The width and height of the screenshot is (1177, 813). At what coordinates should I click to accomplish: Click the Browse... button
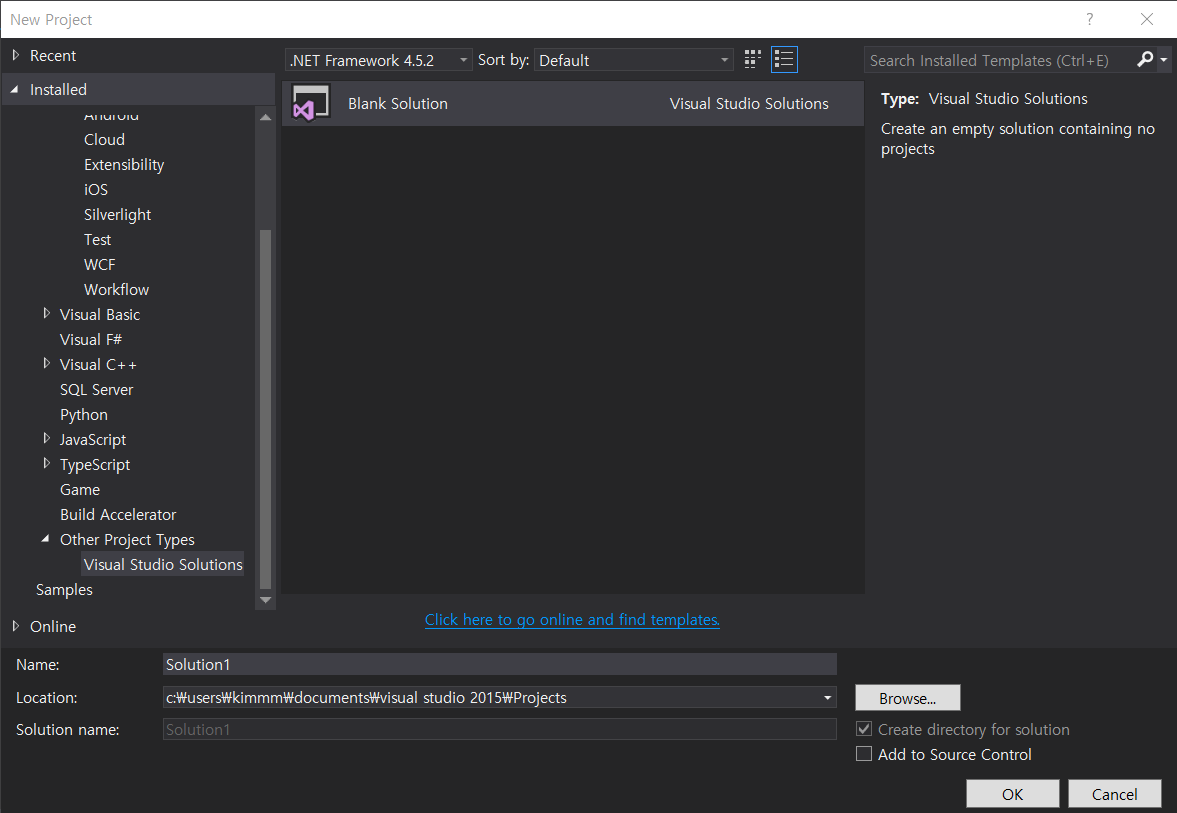click(x=908, y=697)
